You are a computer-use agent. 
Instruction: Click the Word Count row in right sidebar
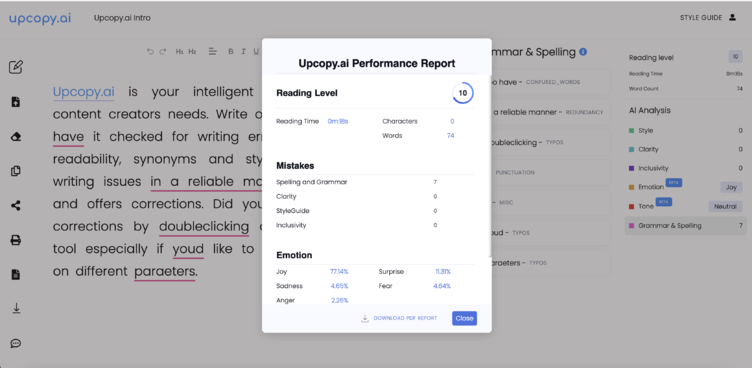coord(685,89)
